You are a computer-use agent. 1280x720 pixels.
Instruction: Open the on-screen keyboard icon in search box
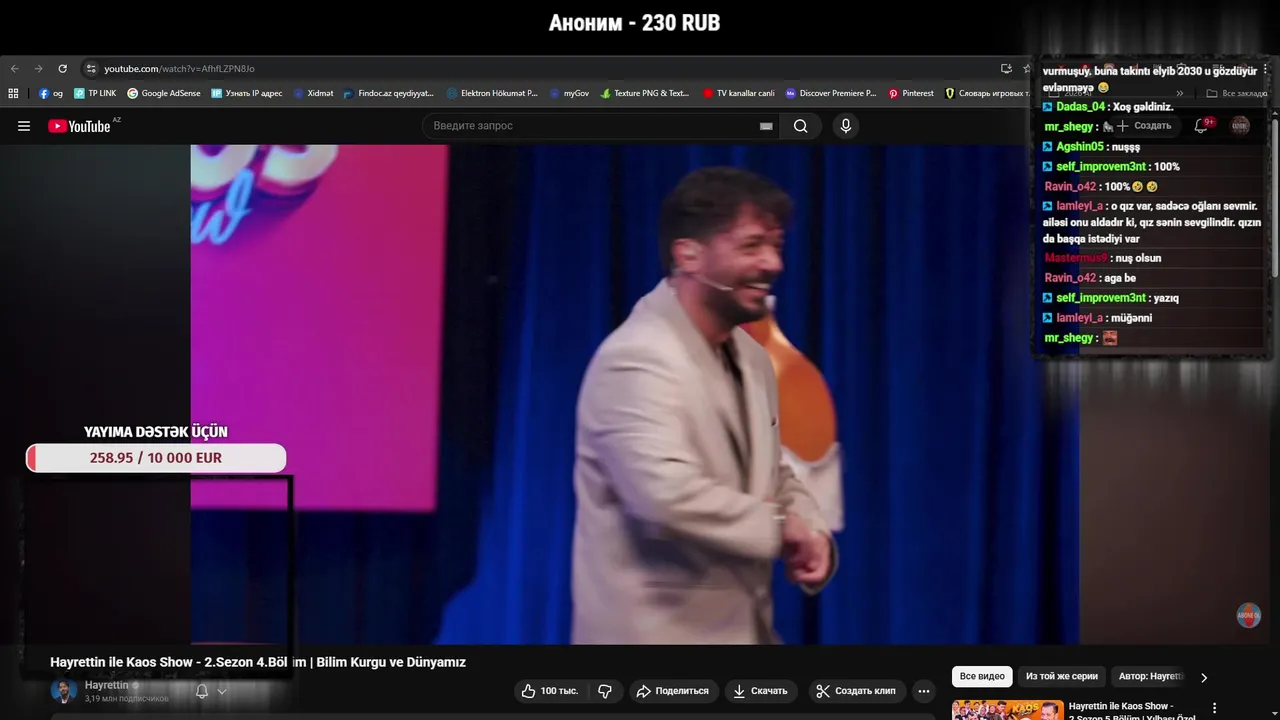tap(766, 126)
